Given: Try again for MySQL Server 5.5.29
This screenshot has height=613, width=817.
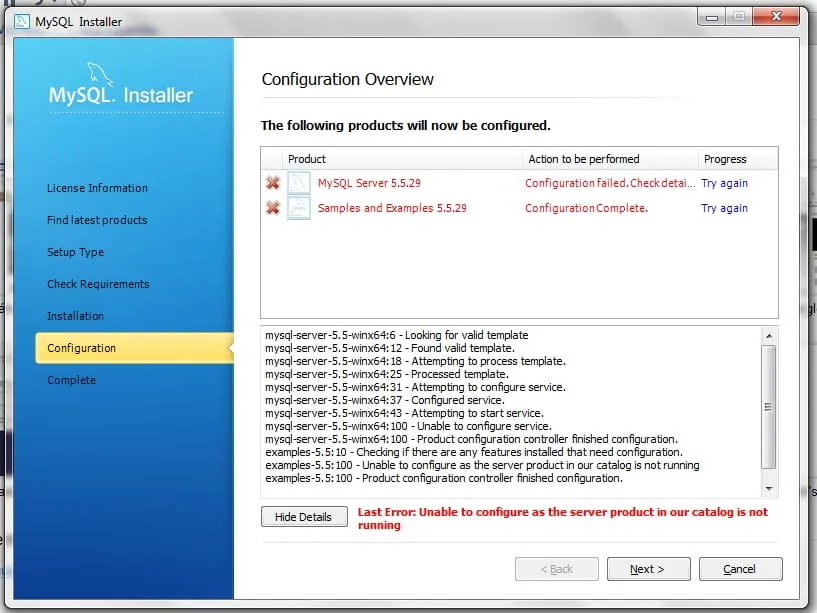Looking at the screenshot, I should 724,183.
